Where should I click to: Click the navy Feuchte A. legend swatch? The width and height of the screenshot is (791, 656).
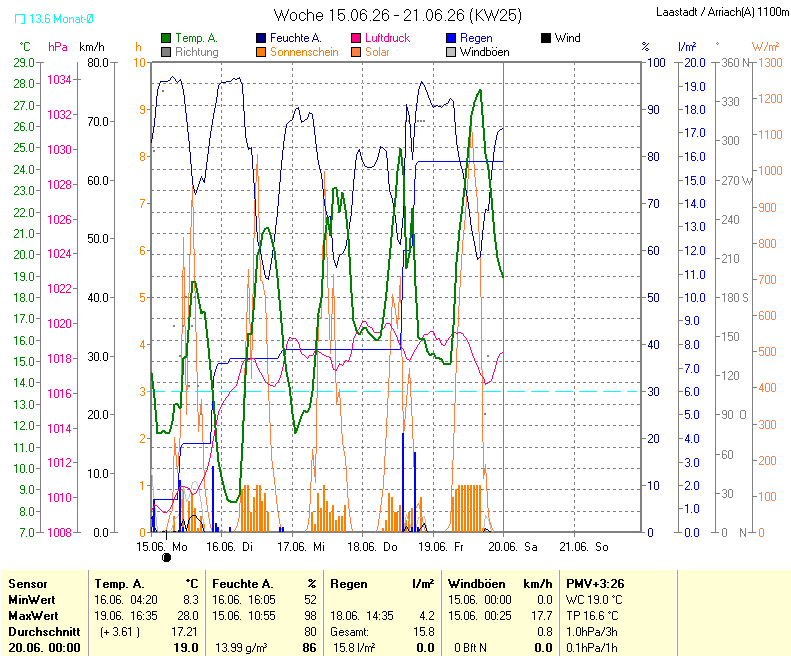[261, 38]
